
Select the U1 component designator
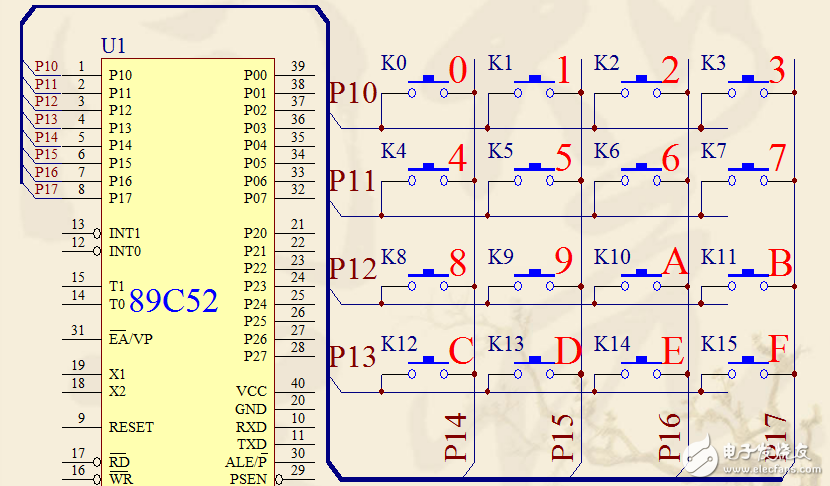click(x=114, y=46)
